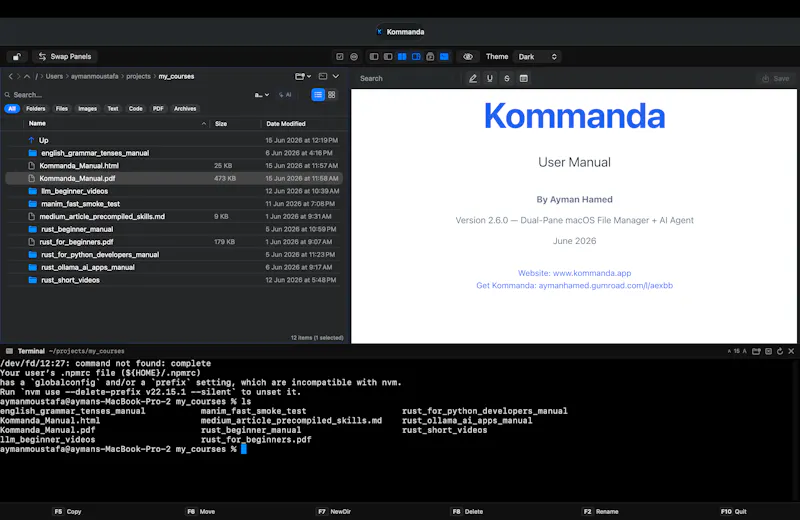Increase terminal font size with large A

[744, 351]
